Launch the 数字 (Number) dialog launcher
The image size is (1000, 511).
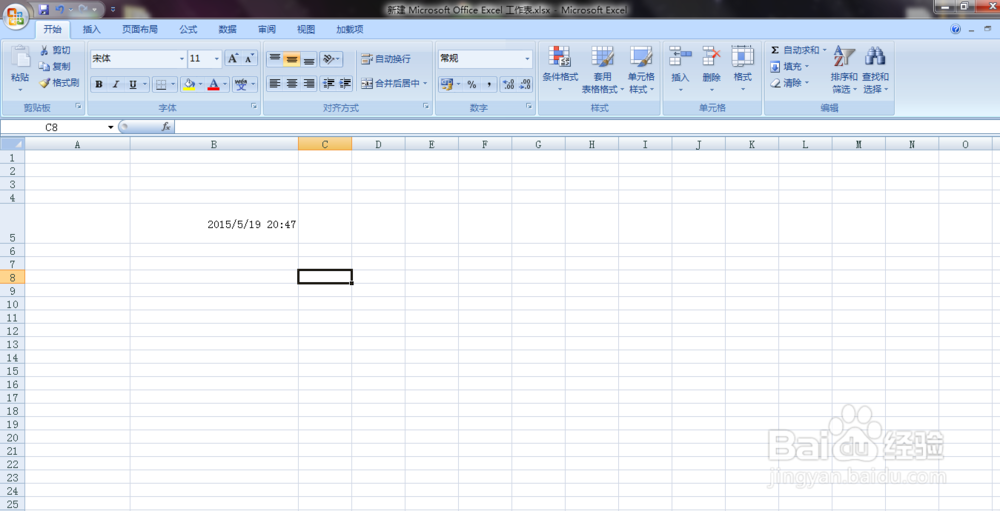click(529, 107)
